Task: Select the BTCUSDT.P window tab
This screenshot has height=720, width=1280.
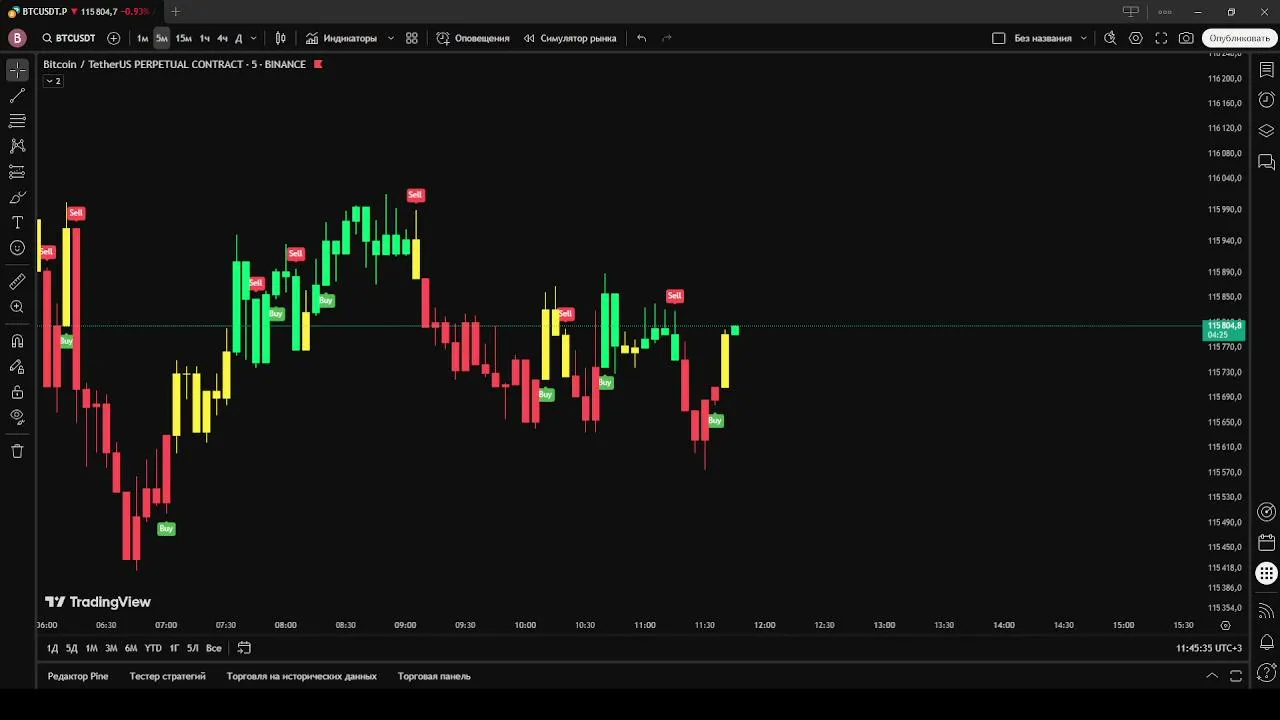Action: [80, 12]
